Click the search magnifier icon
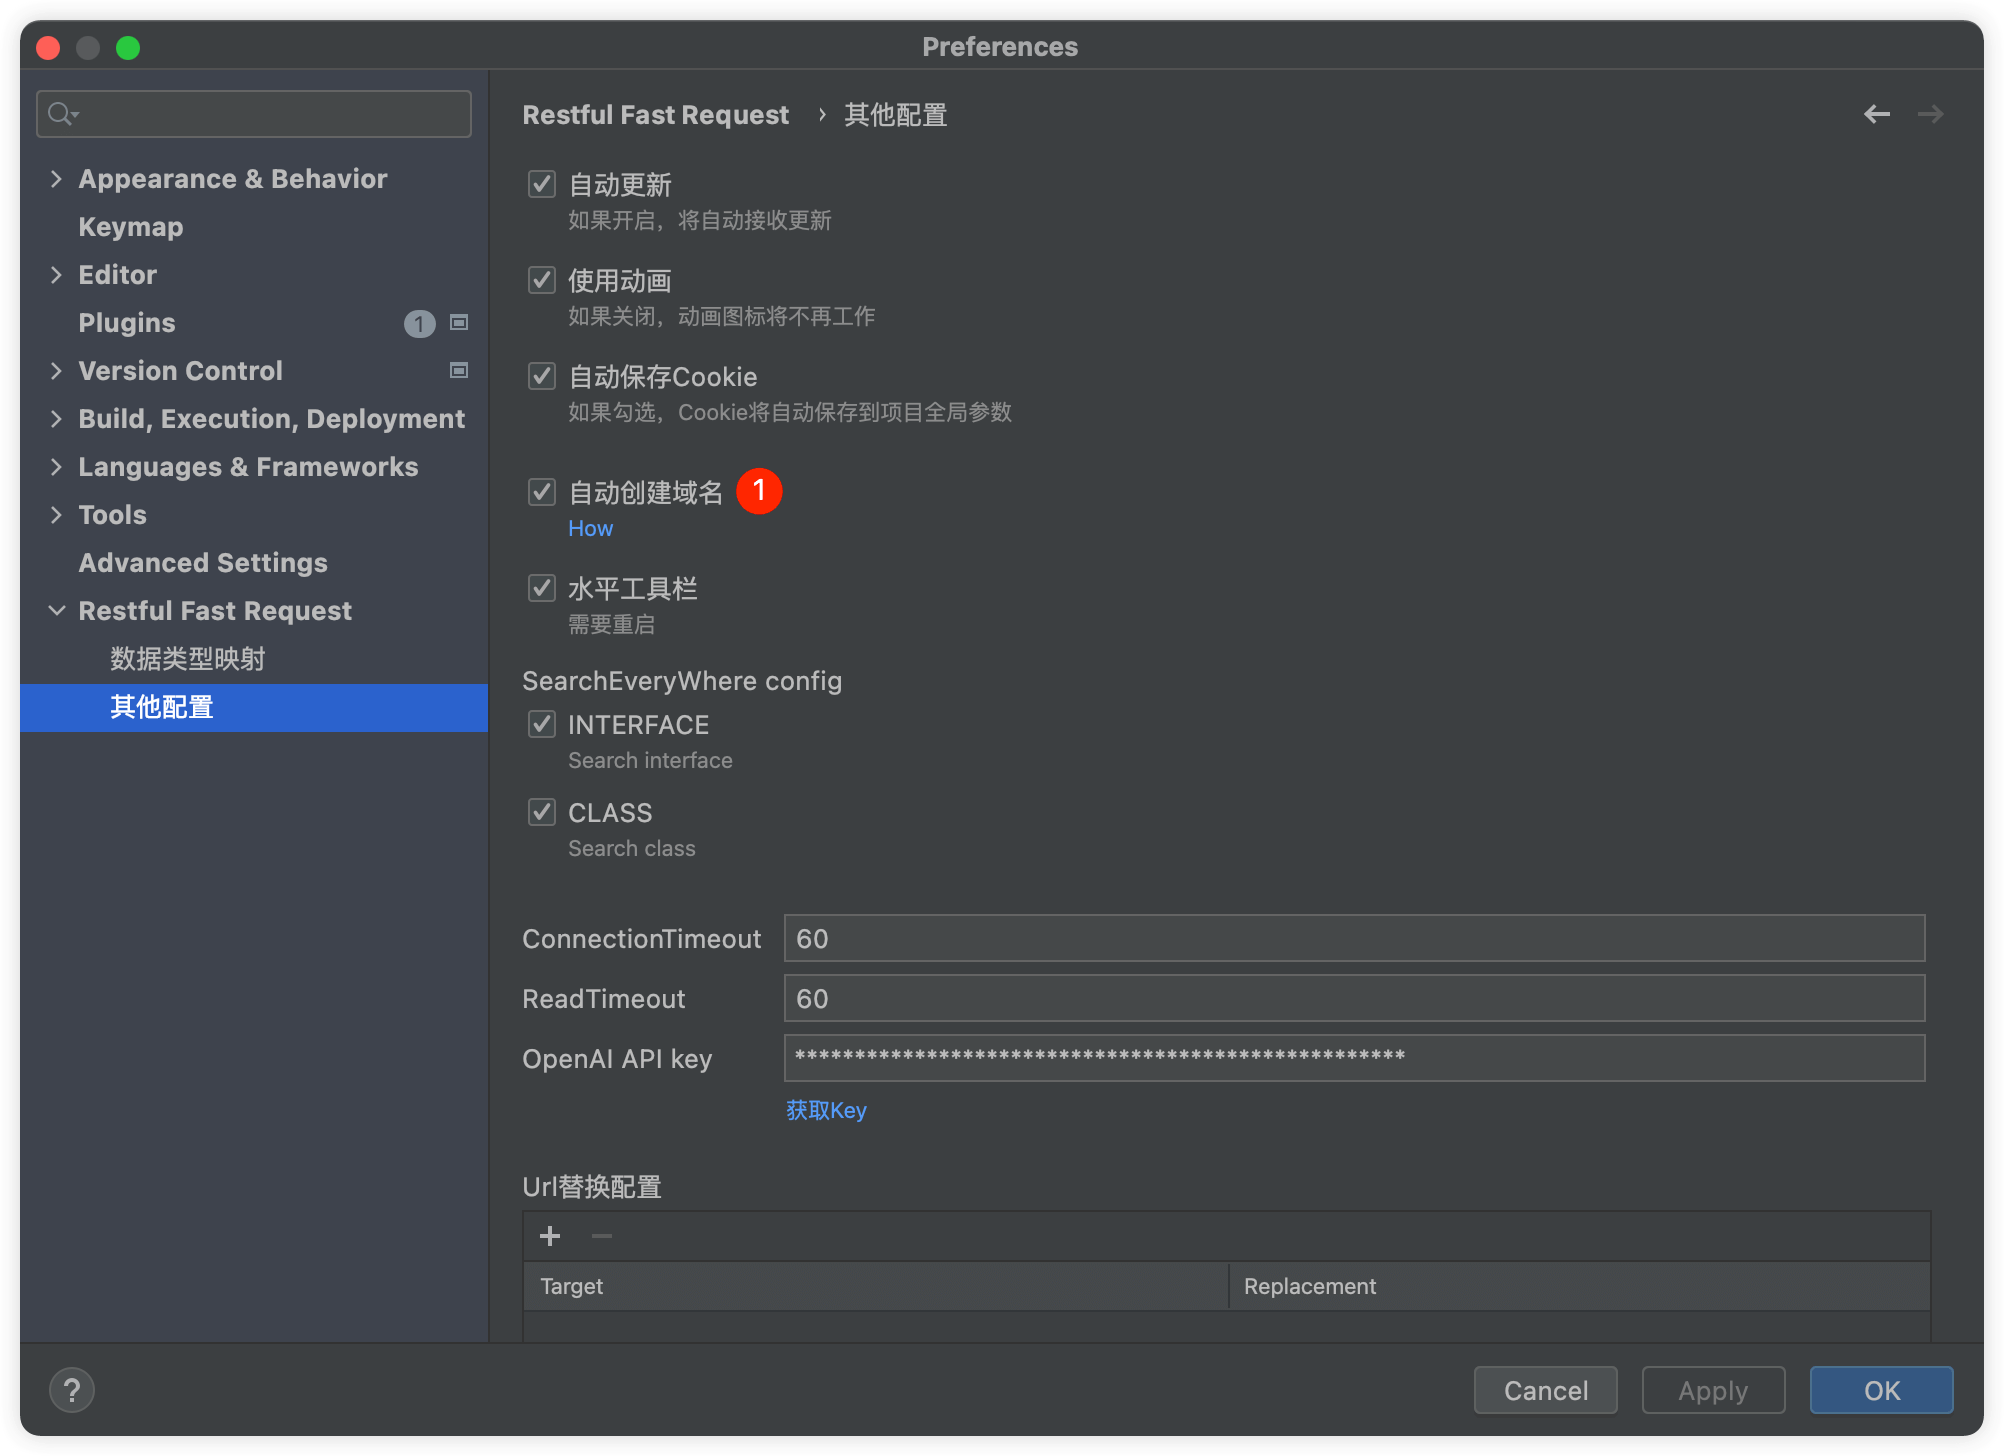The width and height of the screenshot is (2004, 1456). click(x=62, y=114)
